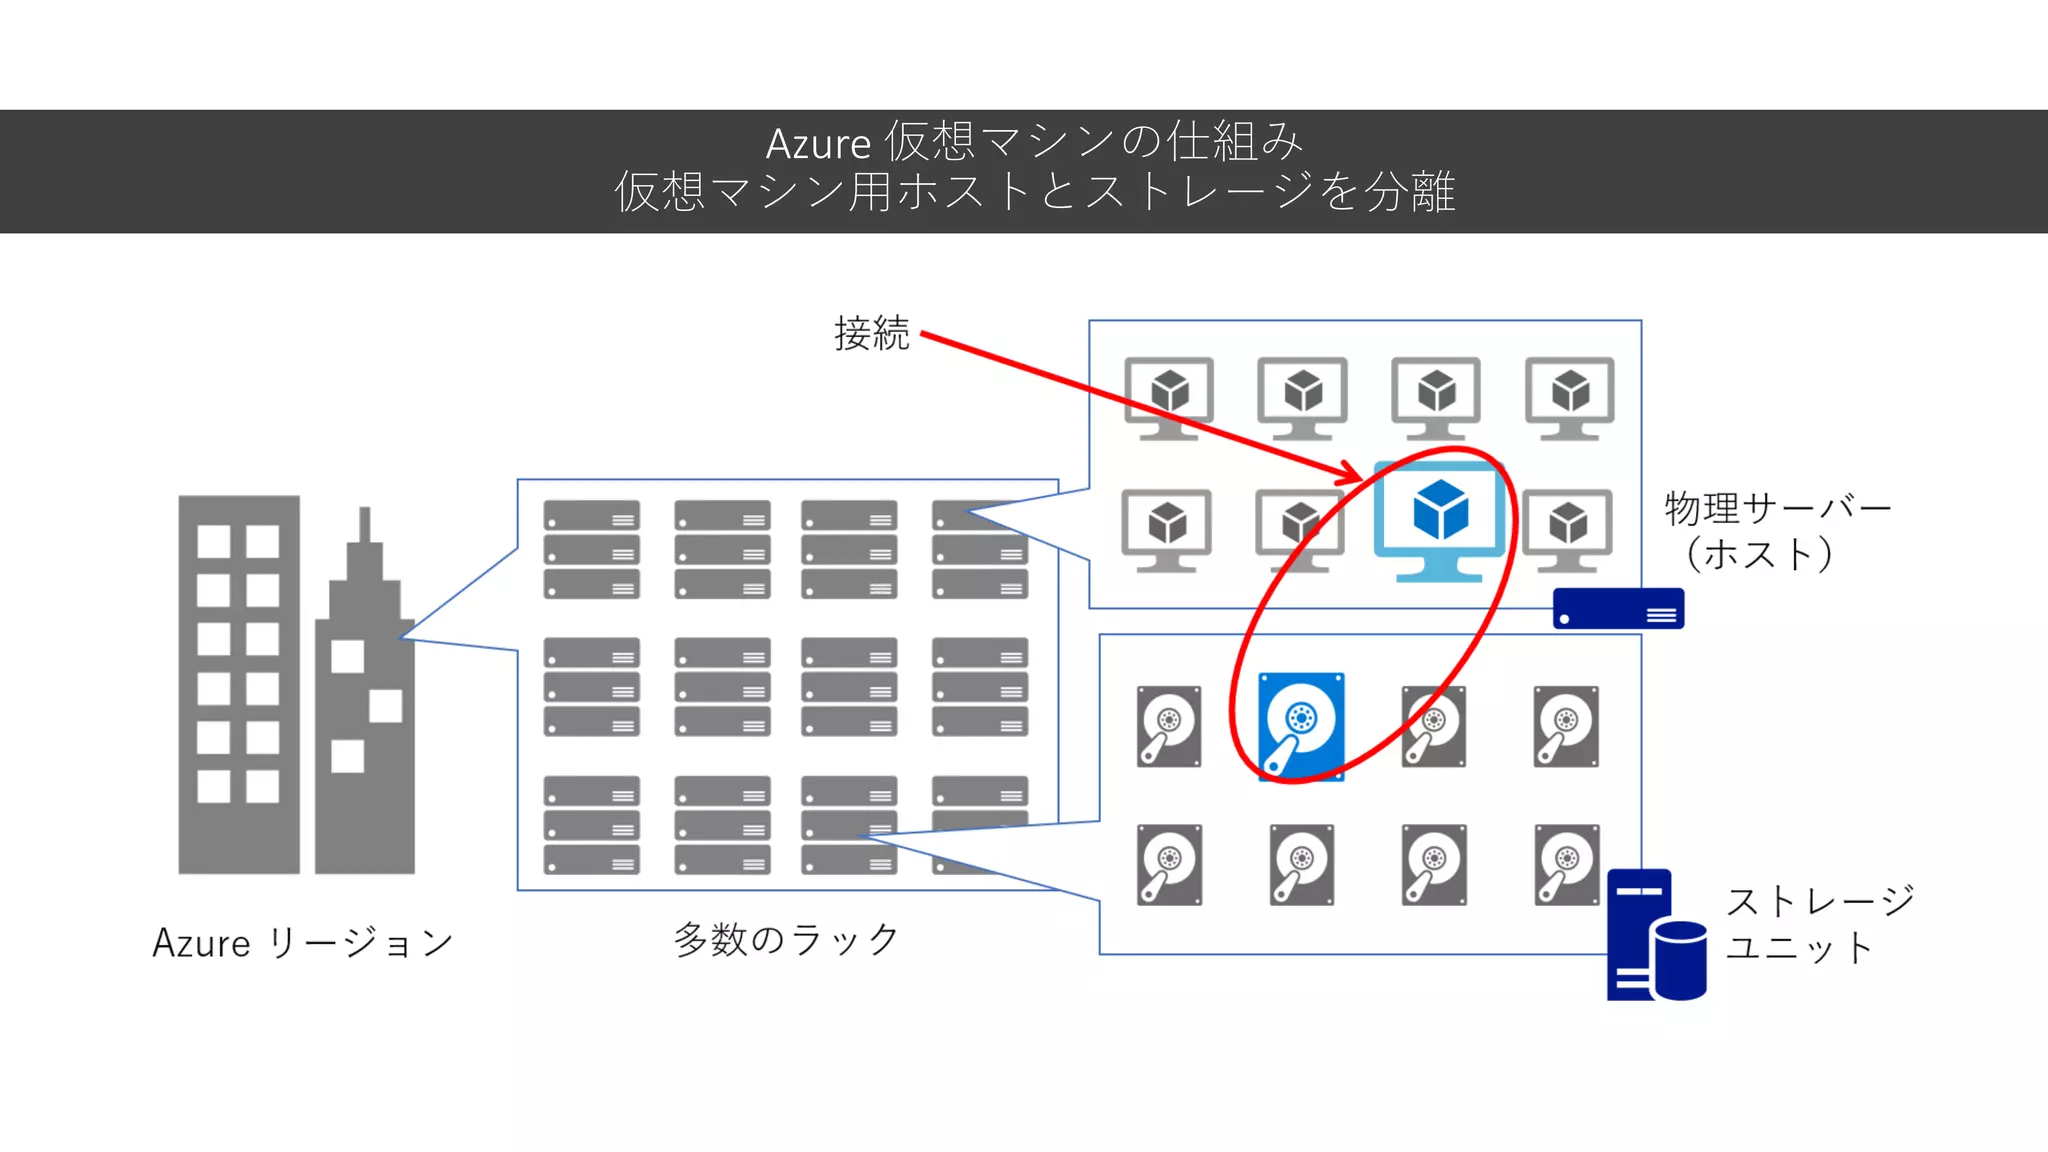
Task: Click the second rack stack in the last row
Action: tap(722, 825)
